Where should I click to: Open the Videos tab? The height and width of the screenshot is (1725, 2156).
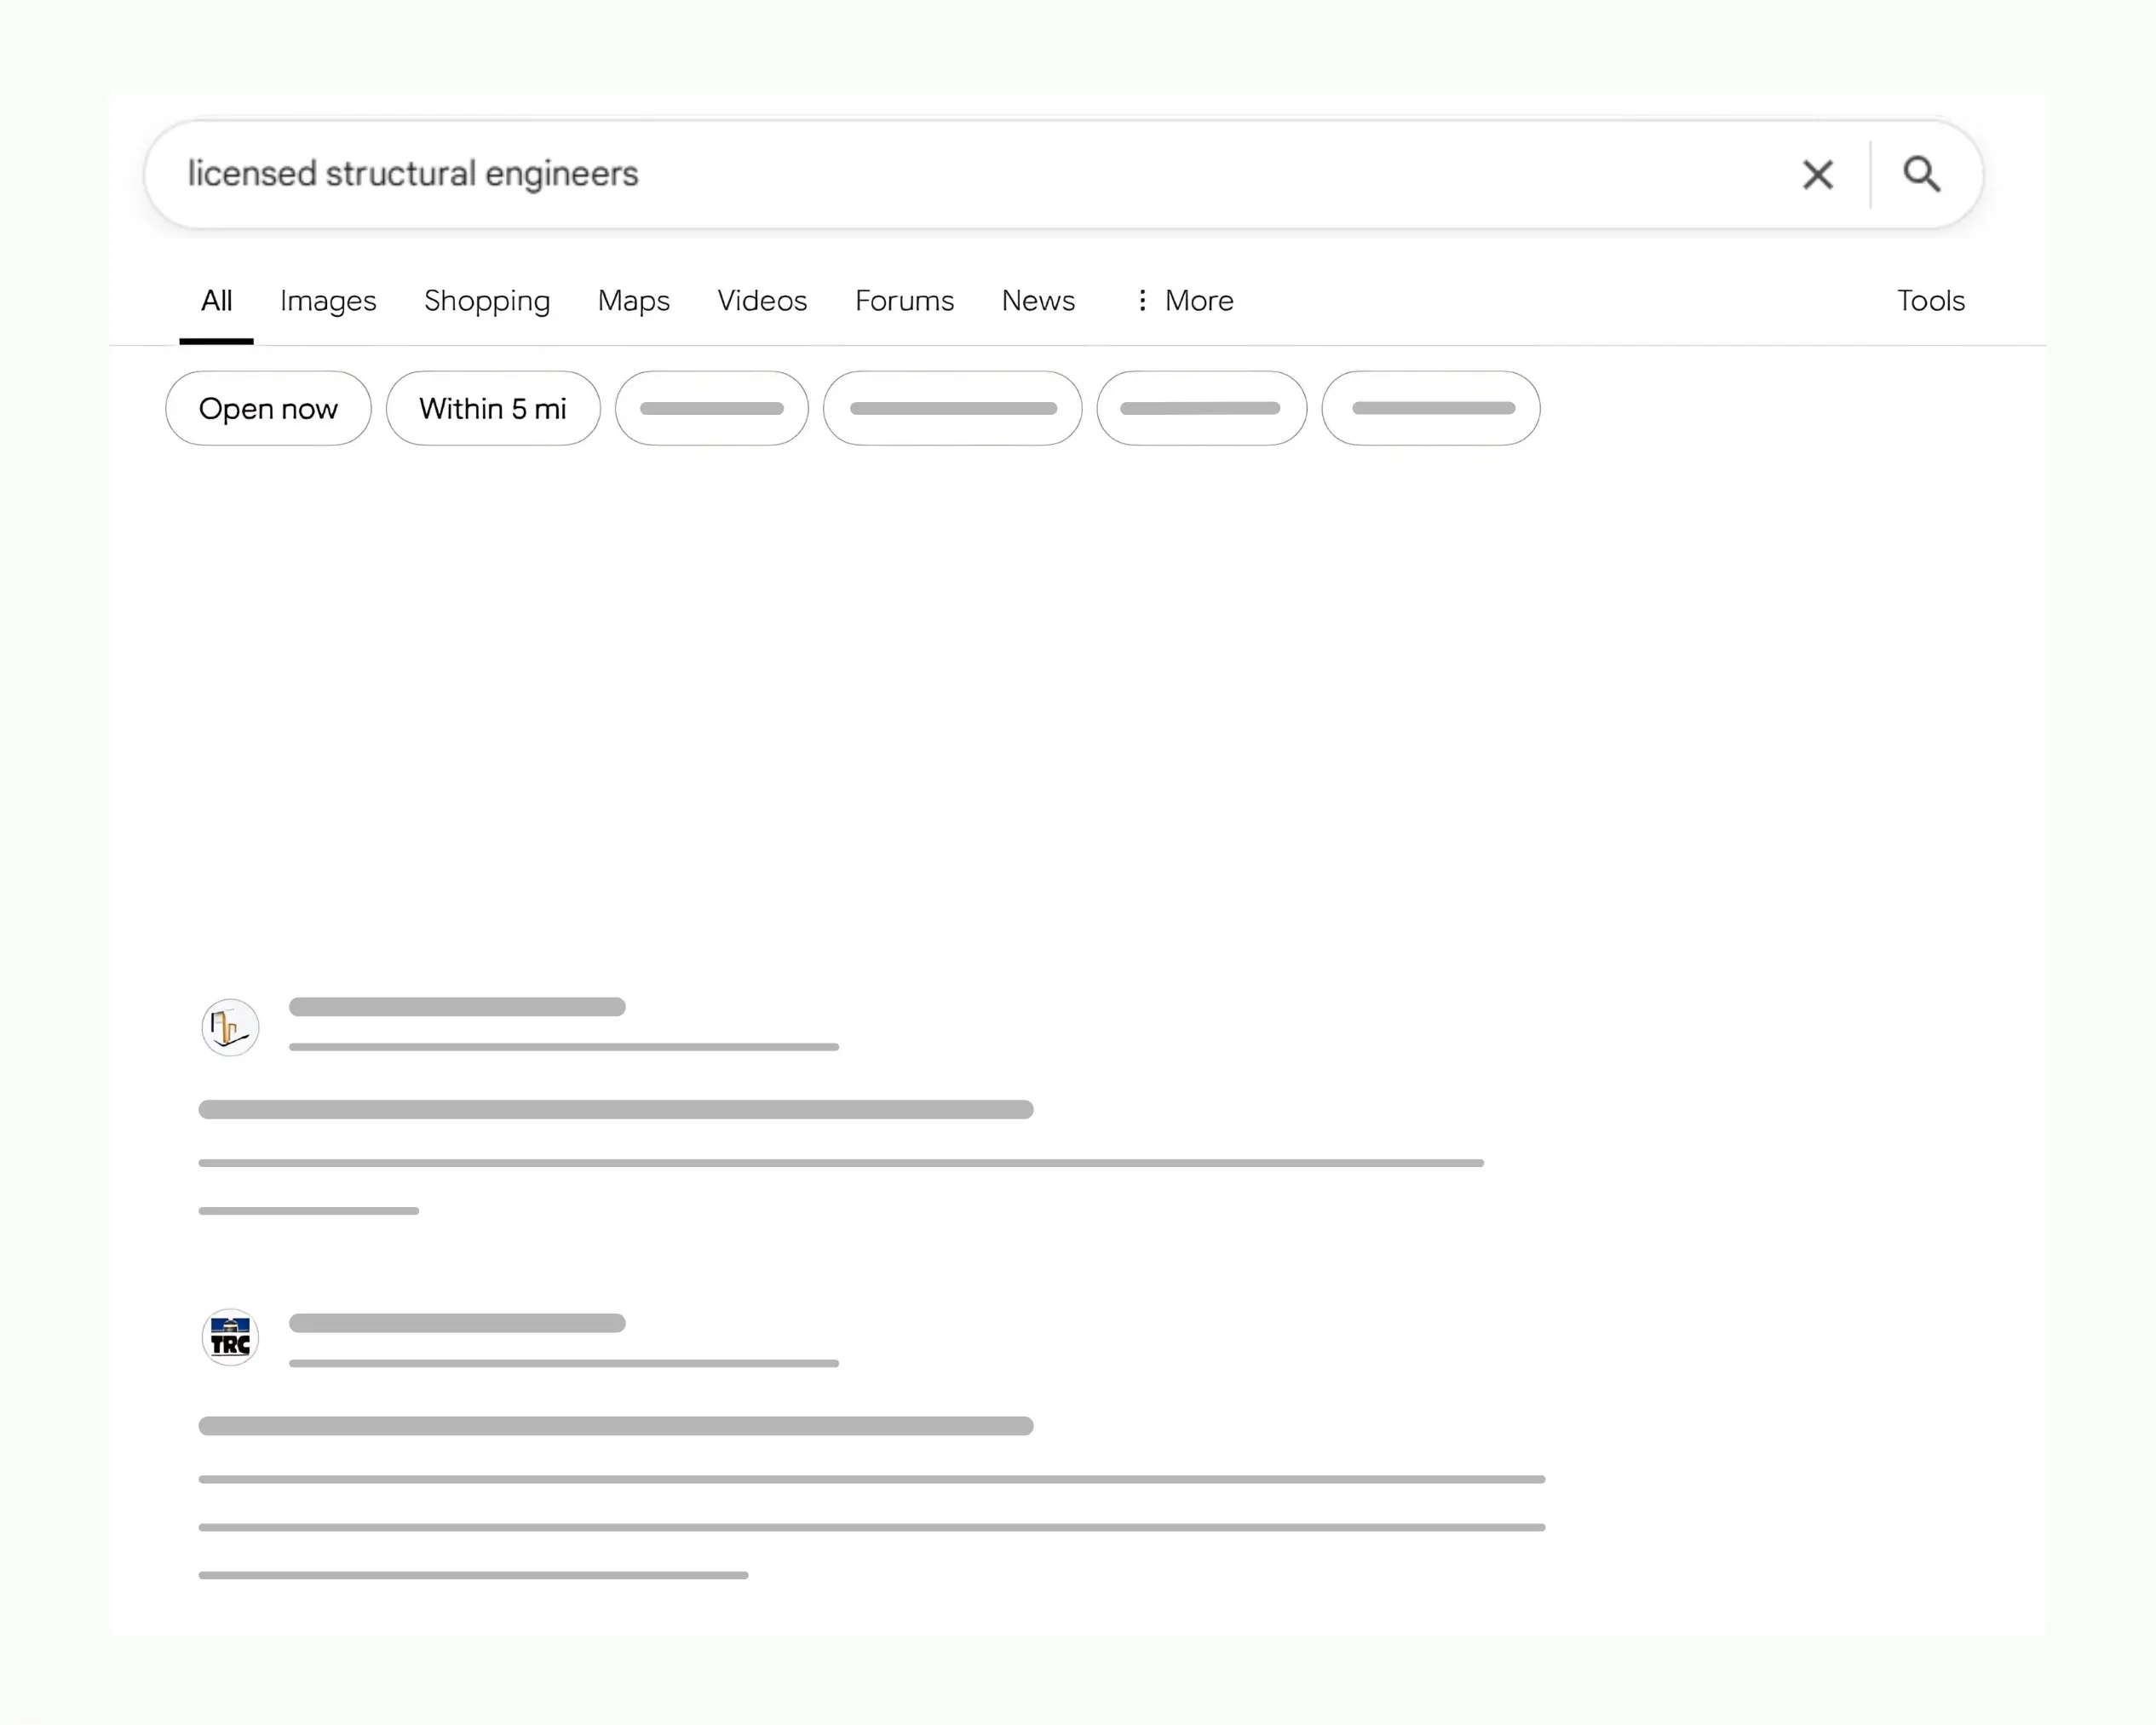tap(762, 300)
